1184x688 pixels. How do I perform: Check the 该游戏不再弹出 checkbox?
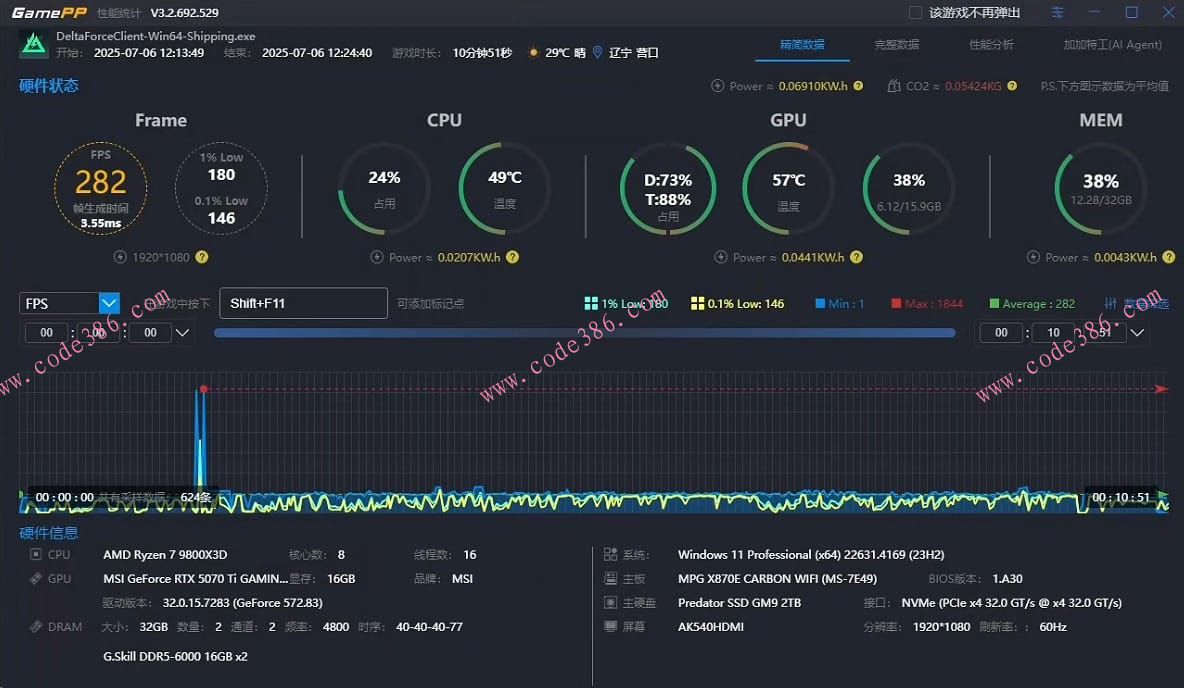coord(915,13)
